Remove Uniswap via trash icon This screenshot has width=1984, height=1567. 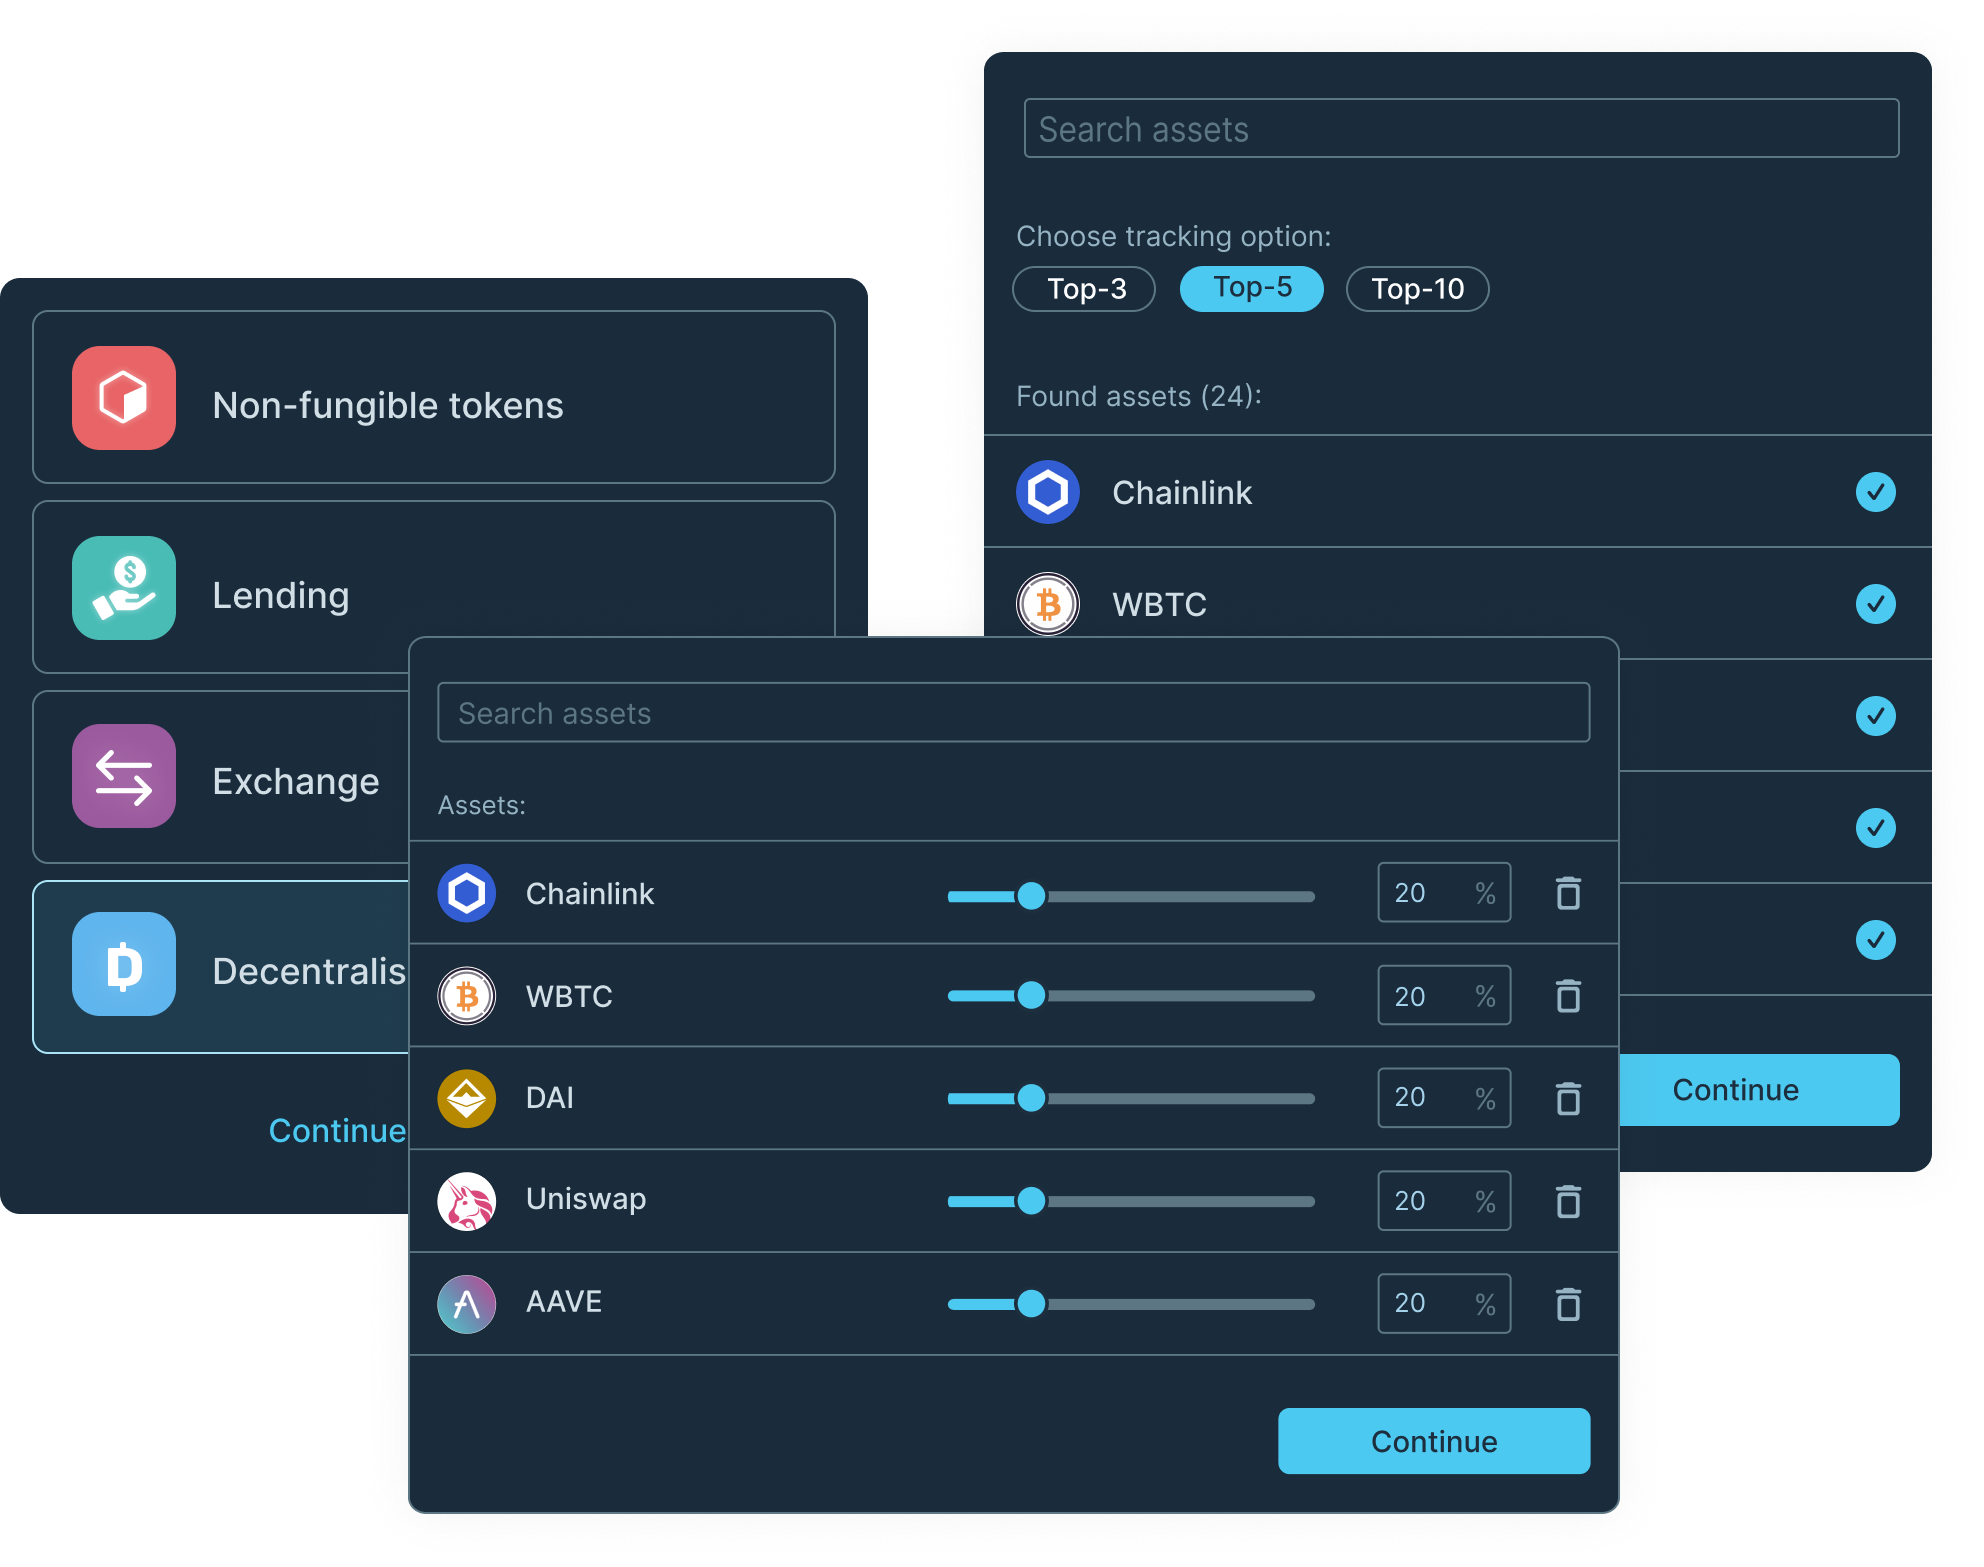tap(1568, 1201)
